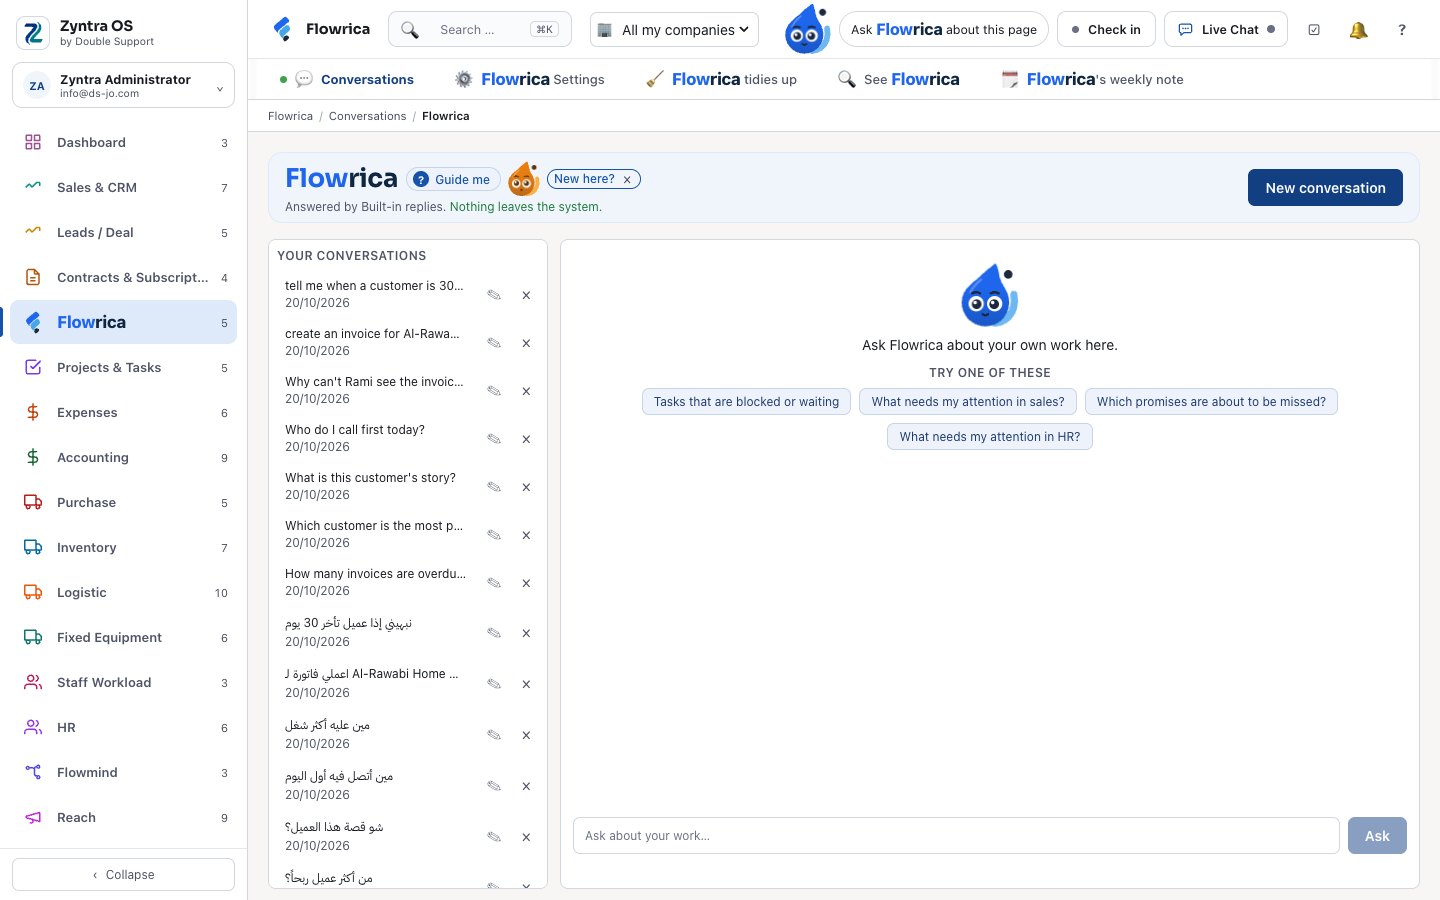Click 'Ask Flowrica about this page'
Image resolution: width=1440 pixels, height=900 pixels.
point(944,30)
